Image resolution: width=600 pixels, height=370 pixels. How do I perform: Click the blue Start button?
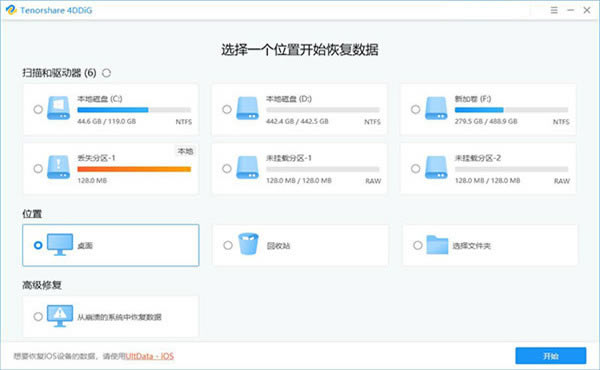(551, 356)
